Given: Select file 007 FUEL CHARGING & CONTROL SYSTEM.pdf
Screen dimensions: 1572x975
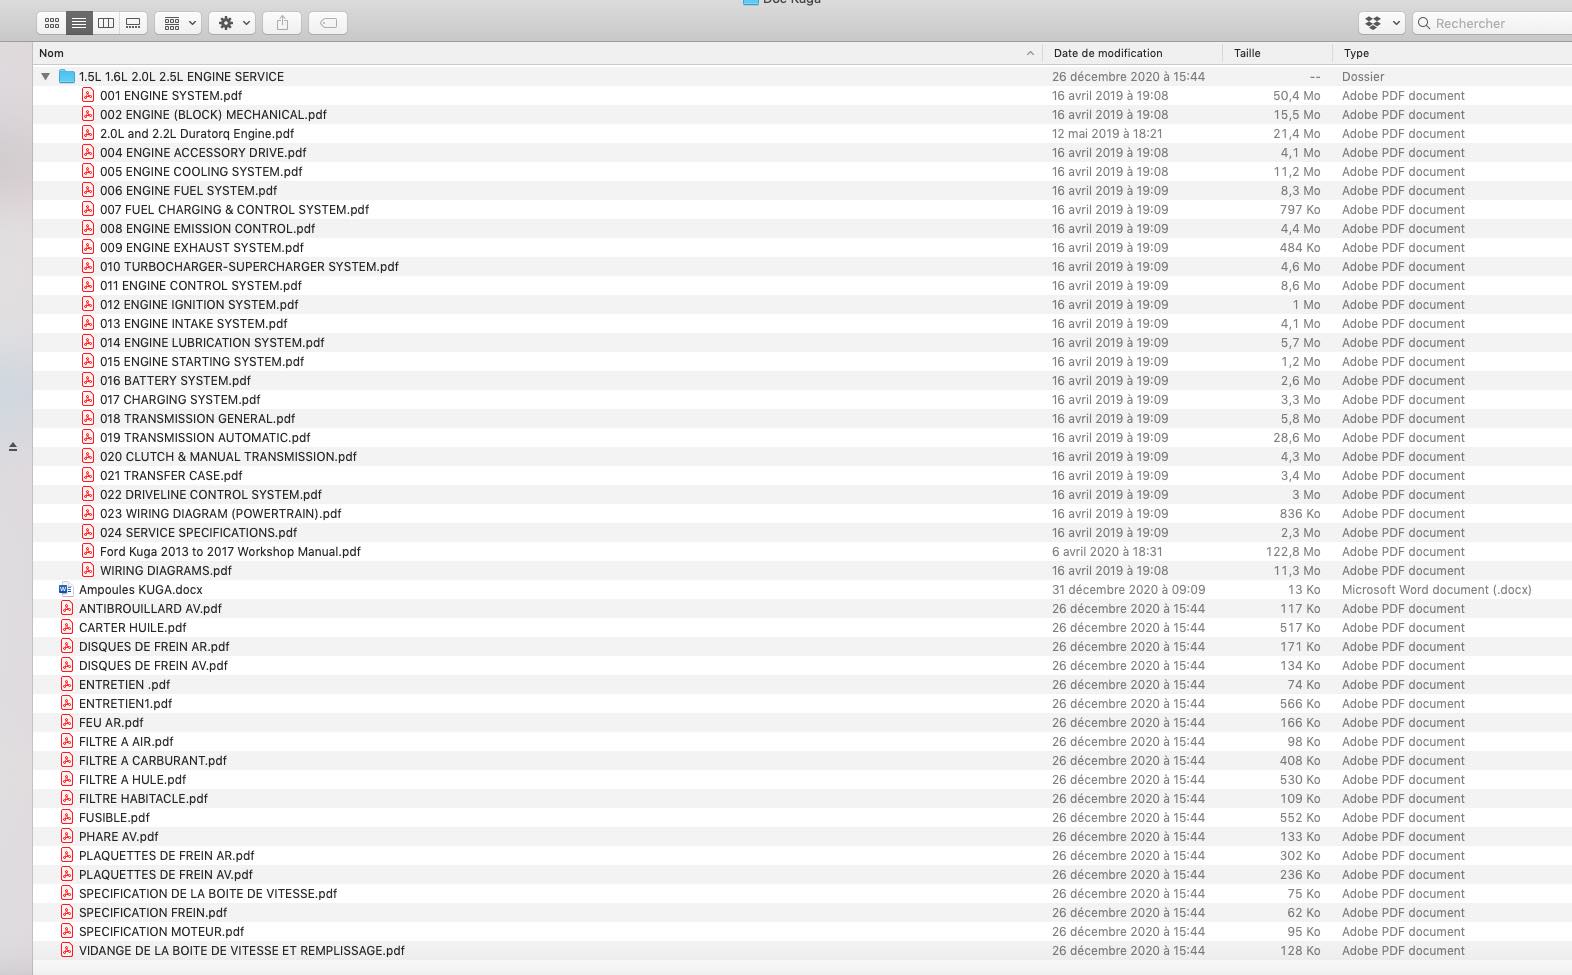Looking at the screenshot, I should (234, 209).
